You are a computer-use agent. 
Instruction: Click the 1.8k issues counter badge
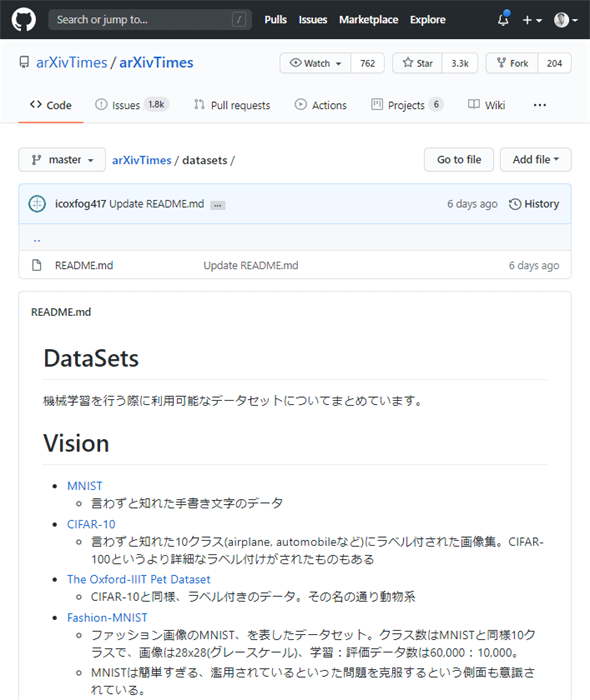(156, 104)
